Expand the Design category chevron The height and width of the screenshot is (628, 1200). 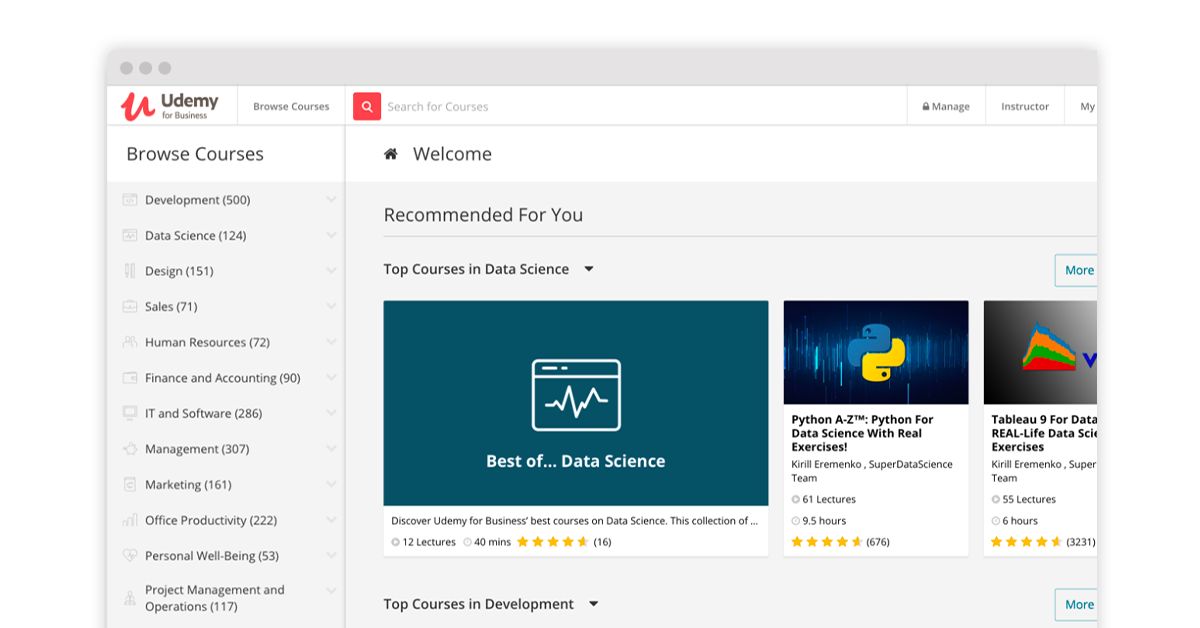(x=331, y=271)
